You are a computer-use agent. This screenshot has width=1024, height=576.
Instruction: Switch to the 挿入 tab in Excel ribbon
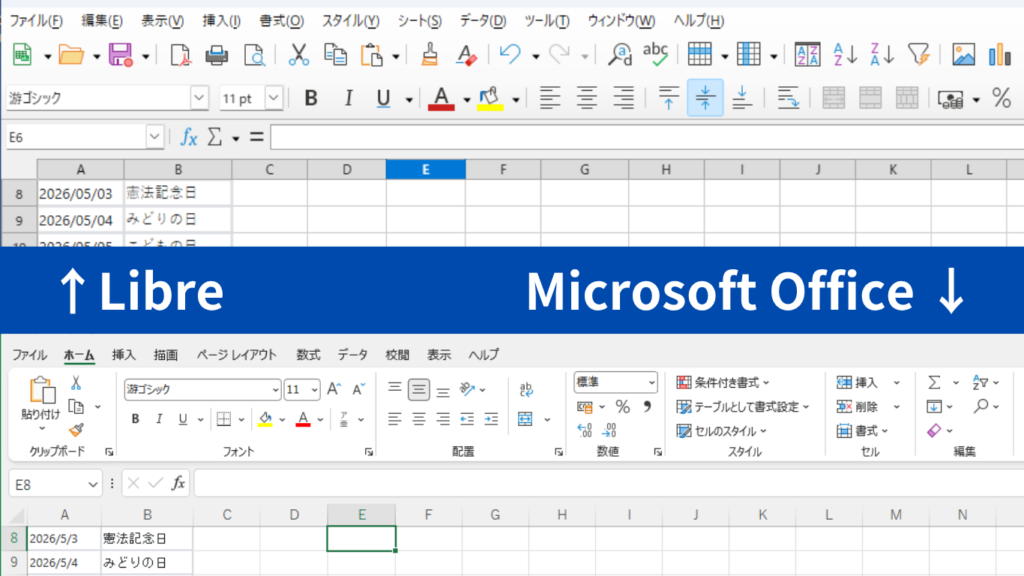[x=123, y=355]
